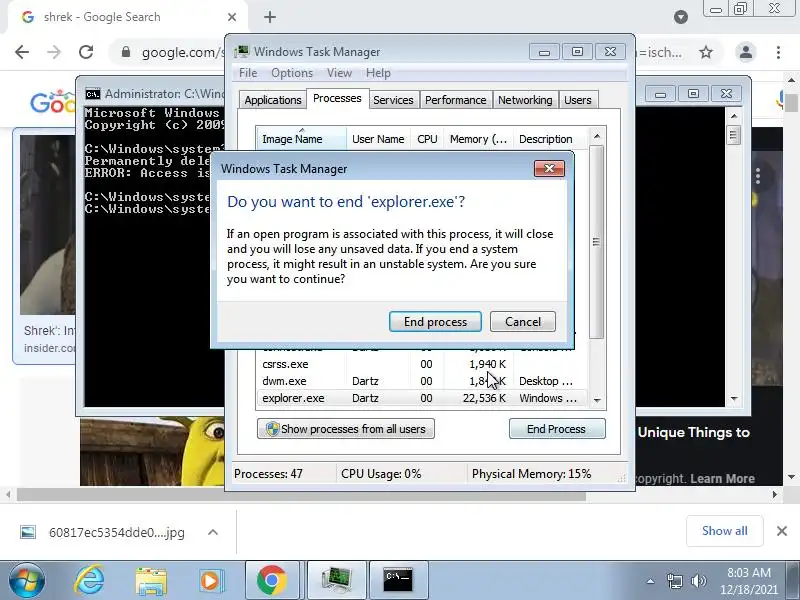Image resolution: width=800 pixels, height=600 pixels.
Task: Switch to the Applications tab
Action: pyautogui.click(x=272, y=100)
